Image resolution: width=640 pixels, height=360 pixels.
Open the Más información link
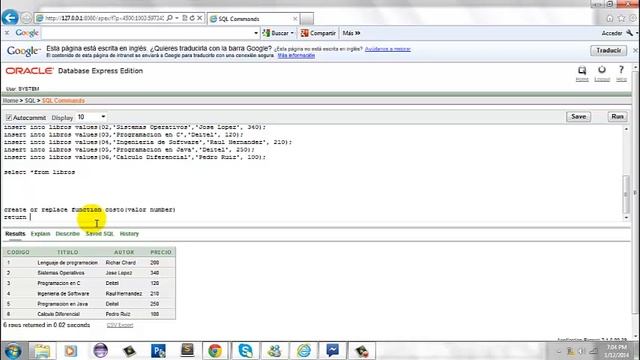(x=296, y=56)
